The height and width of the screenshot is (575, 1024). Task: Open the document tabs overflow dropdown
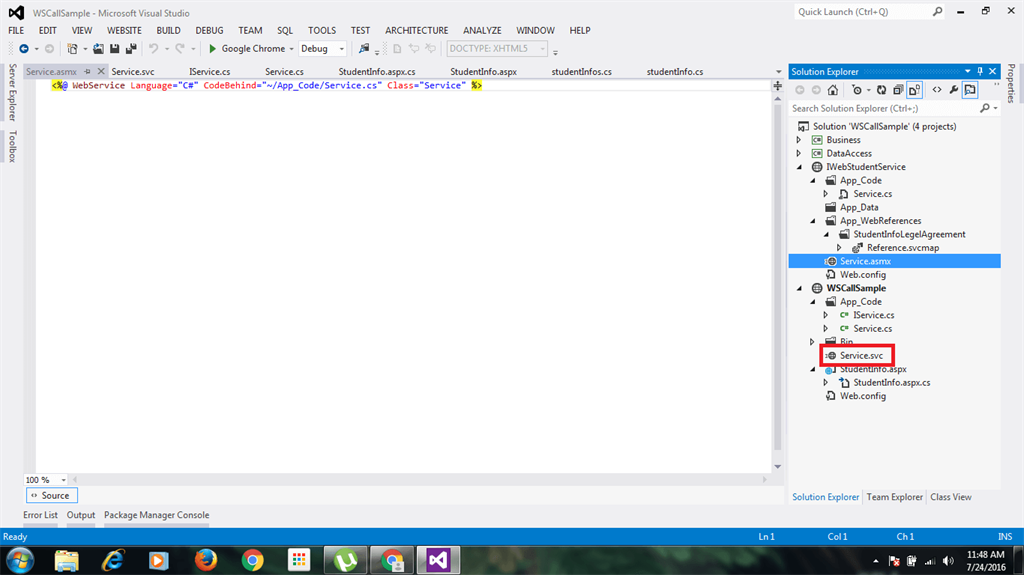click(778, 72)
